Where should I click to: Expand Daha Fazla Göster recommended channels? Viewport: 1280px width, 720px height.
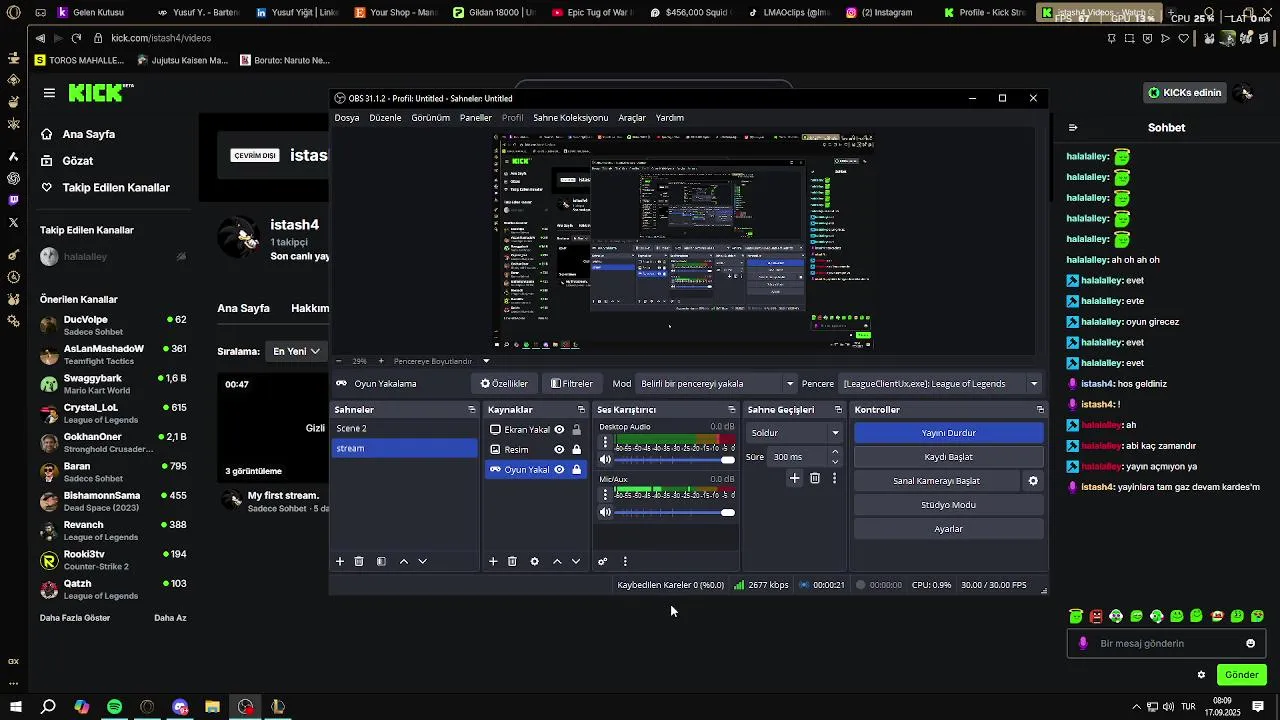click(x=75, y=618)
